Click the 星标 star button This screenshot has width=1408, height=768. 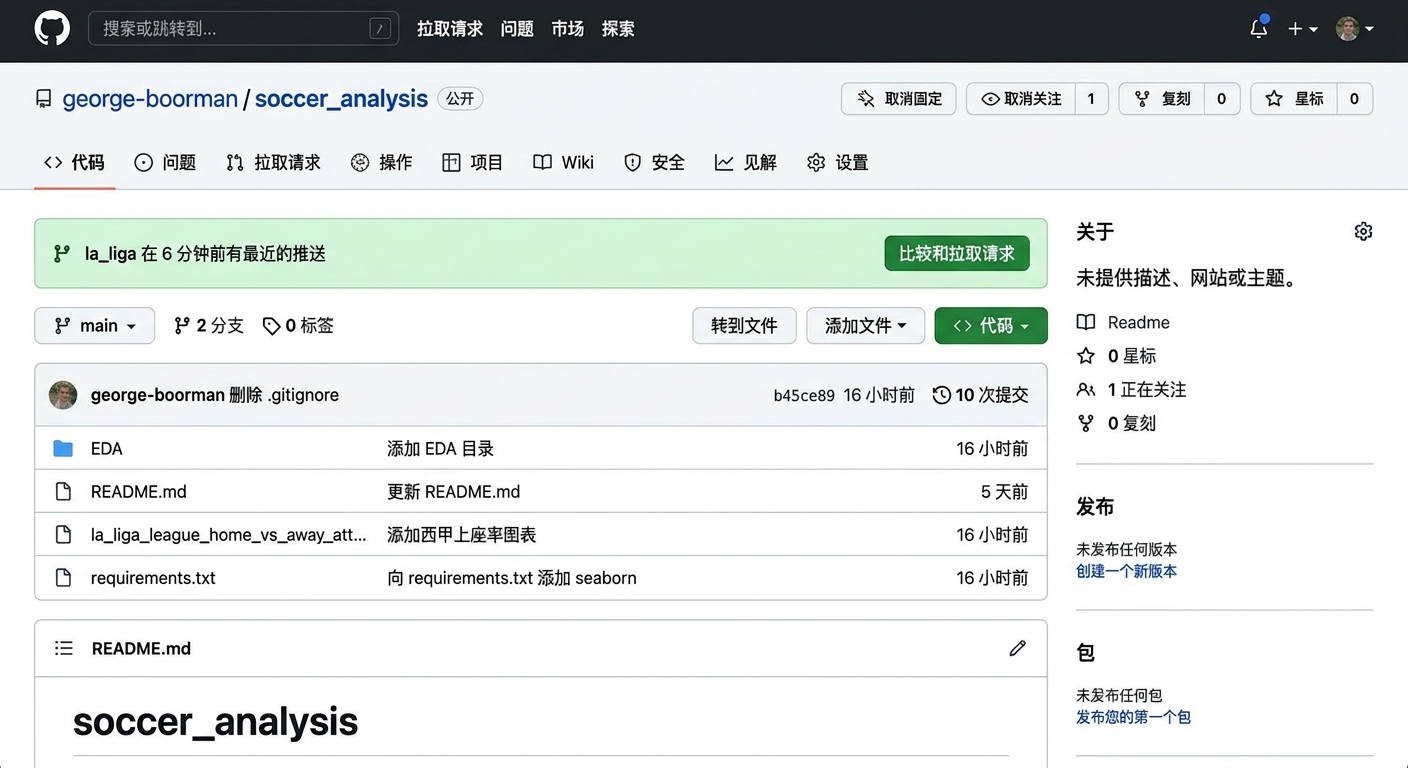pos(1294,99)
